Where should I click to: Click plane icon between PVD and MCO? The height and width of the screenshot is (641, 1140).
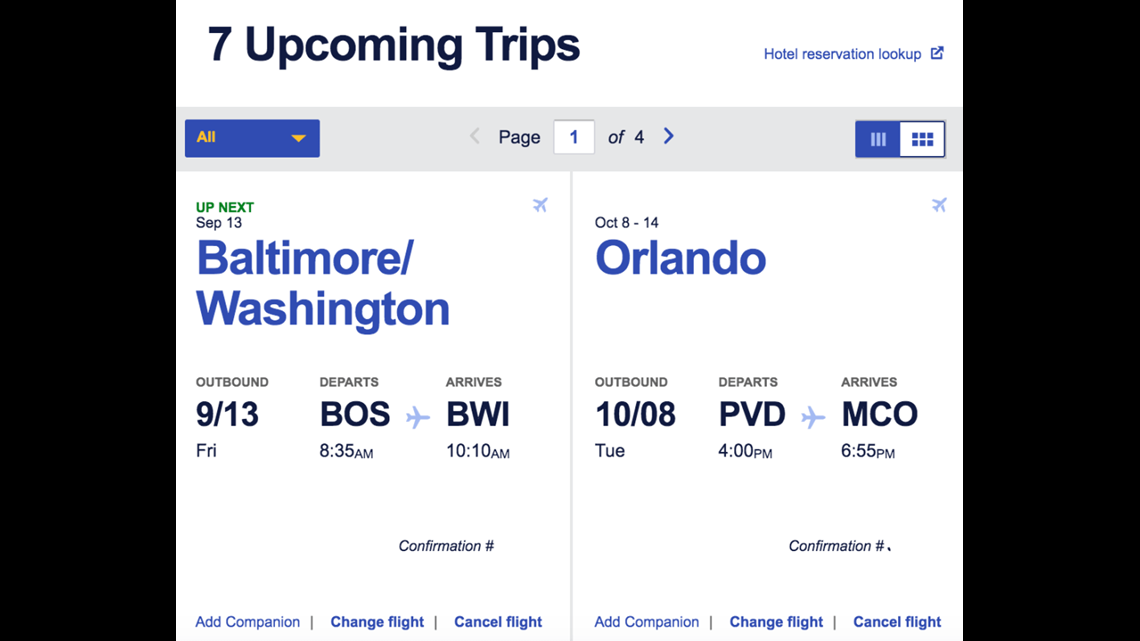click(x=813, y=417)
